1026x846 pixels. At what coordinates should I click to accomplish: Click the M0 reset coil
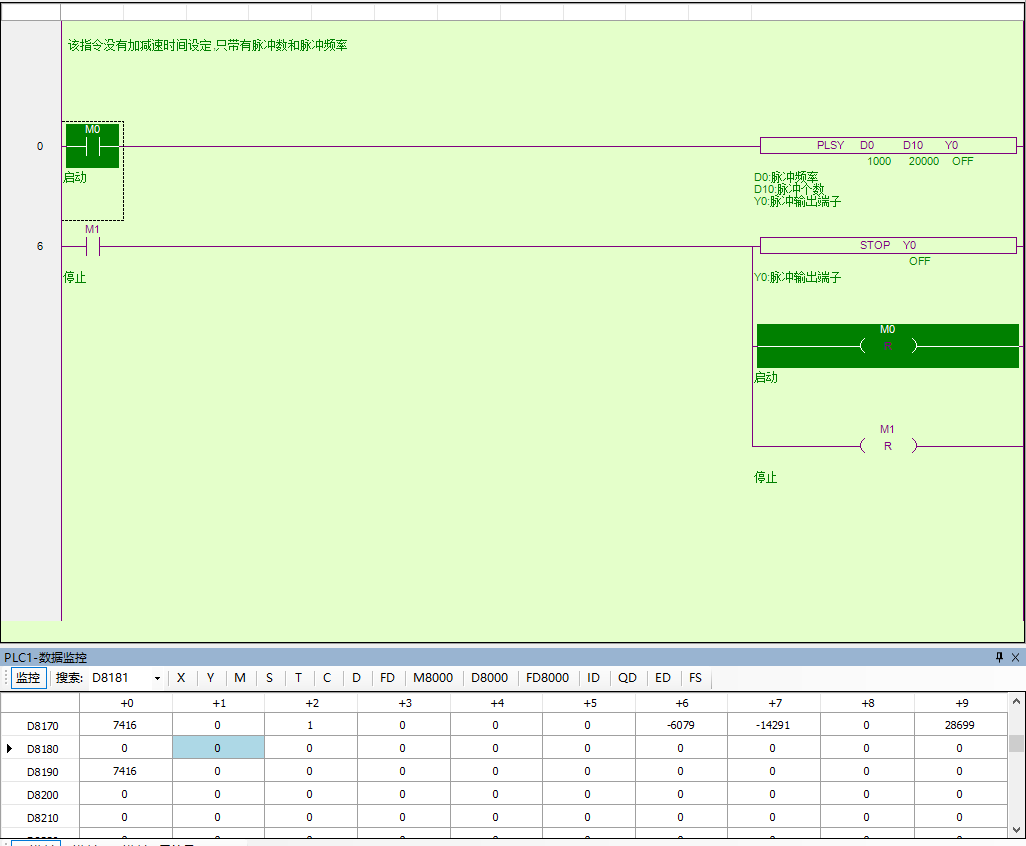[887, 346]
